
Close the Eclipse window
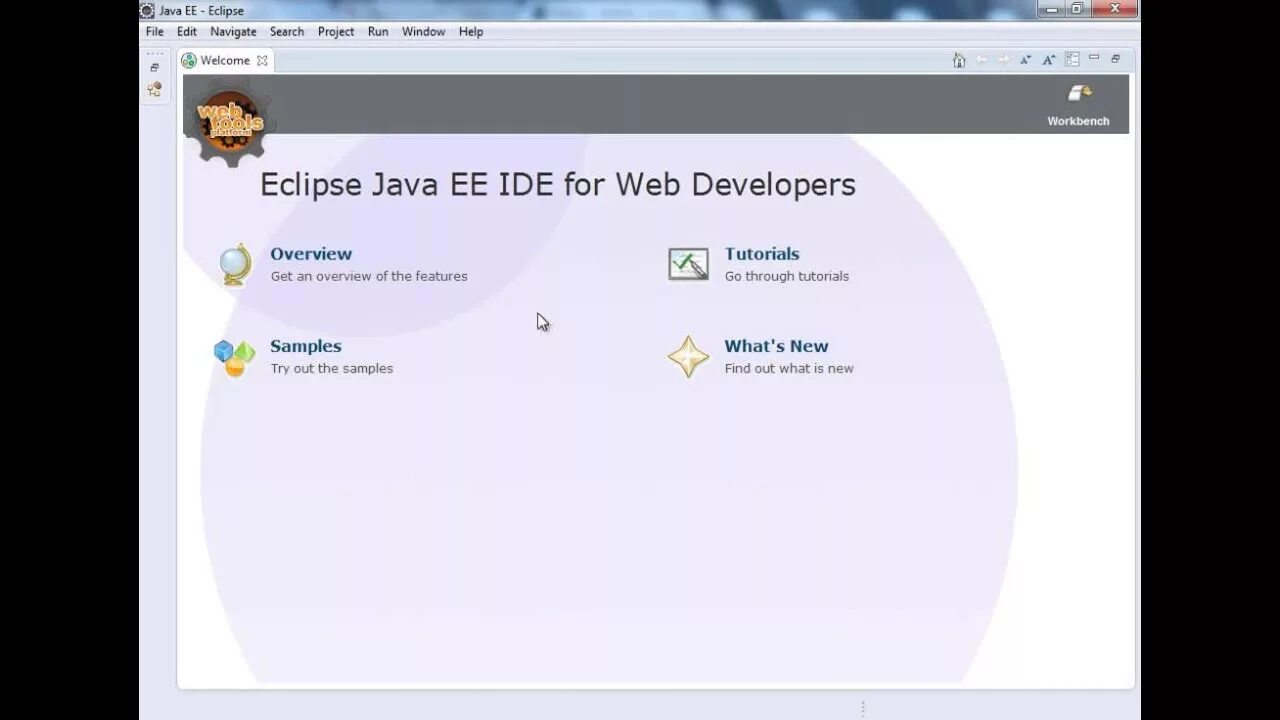tap(1114, 9)
